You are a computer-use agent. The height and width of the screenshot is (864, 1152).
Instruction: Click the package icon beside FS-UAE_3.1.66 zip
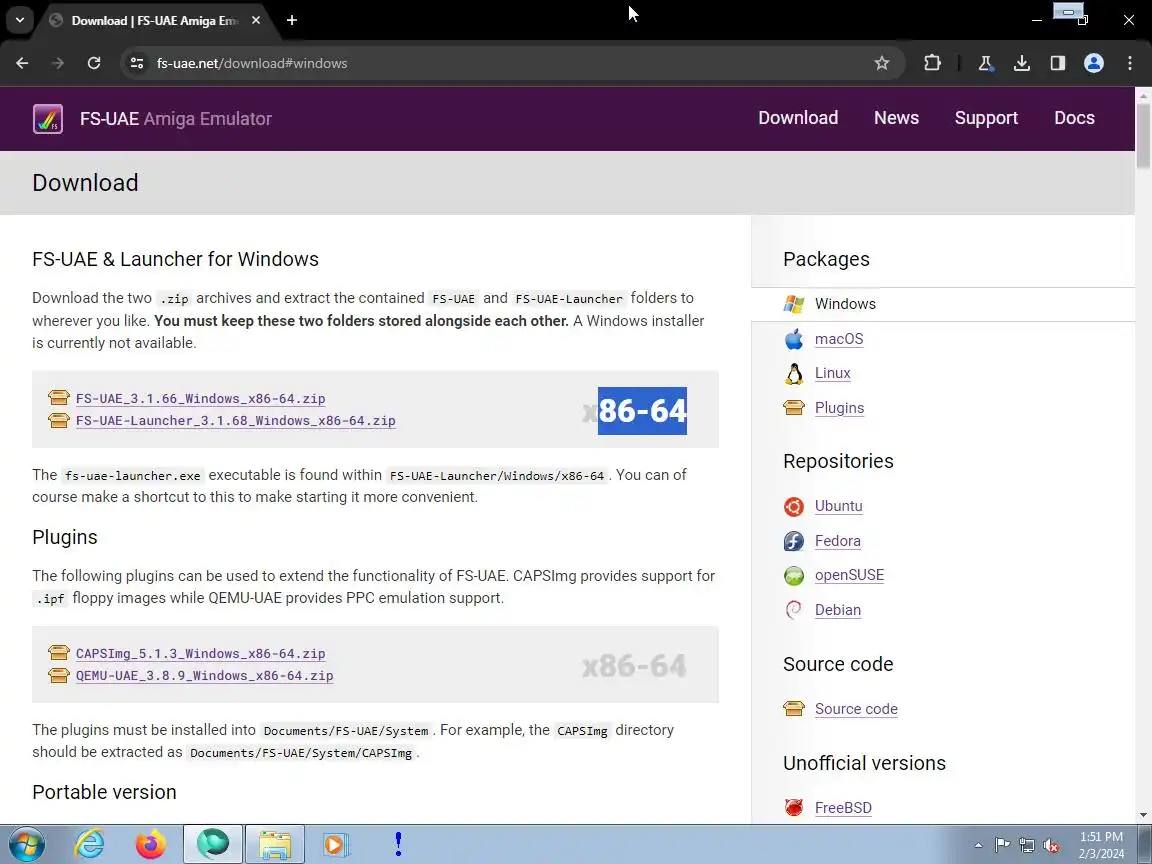(x=59, y=397)
